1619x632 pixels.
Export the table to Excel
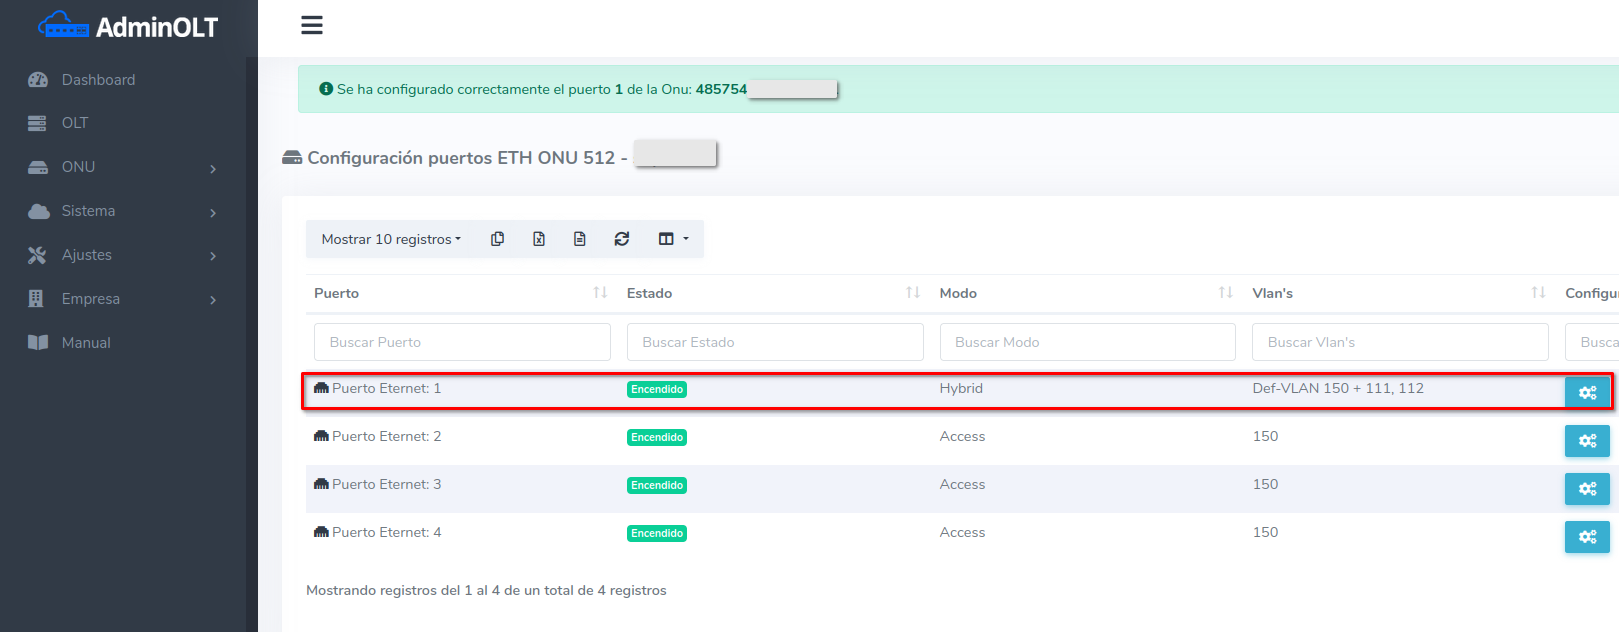click(x=539, y=239)
